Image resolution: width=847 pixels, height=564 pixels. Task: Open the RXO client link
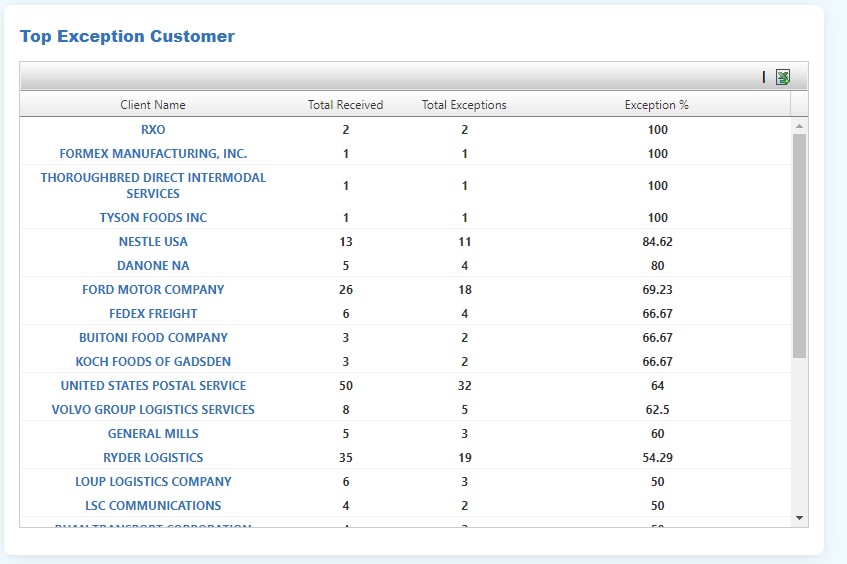[153, 130]
